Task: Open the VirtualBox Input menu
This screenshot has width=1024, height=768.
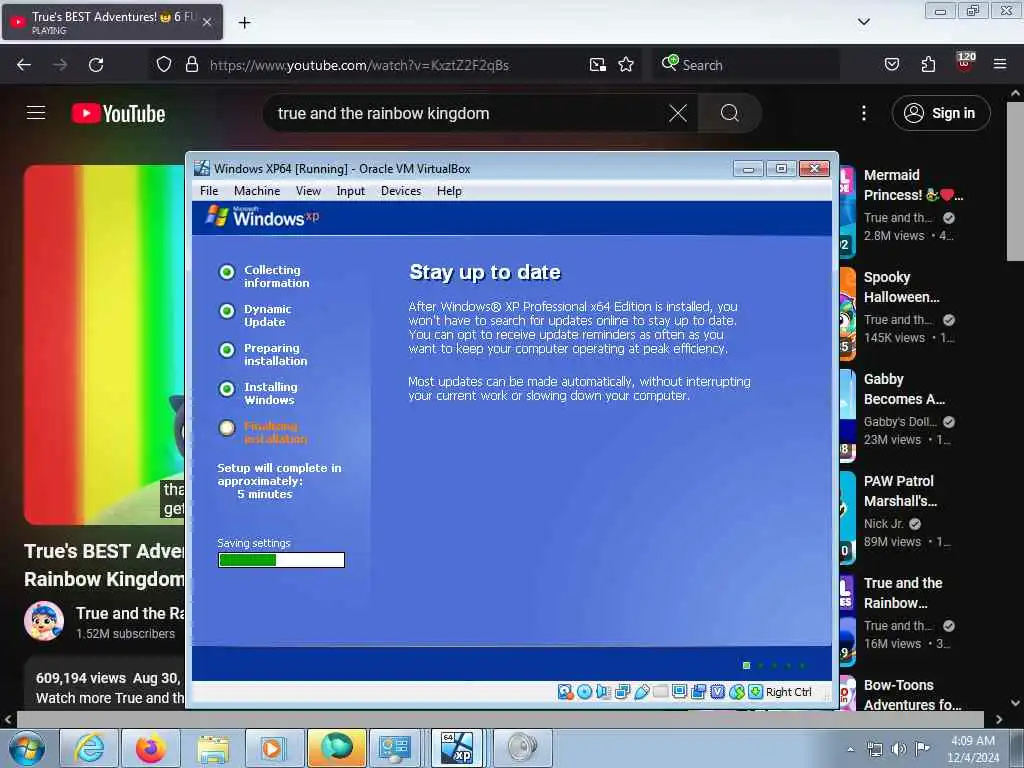Action: click(351, 191)
